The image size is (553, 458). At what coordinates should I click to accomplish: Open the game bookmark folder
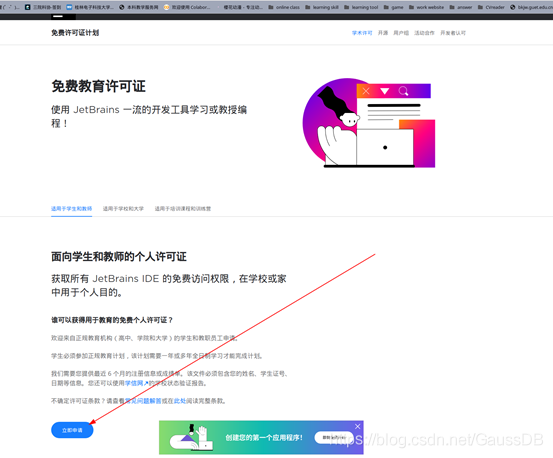point(394,7)
